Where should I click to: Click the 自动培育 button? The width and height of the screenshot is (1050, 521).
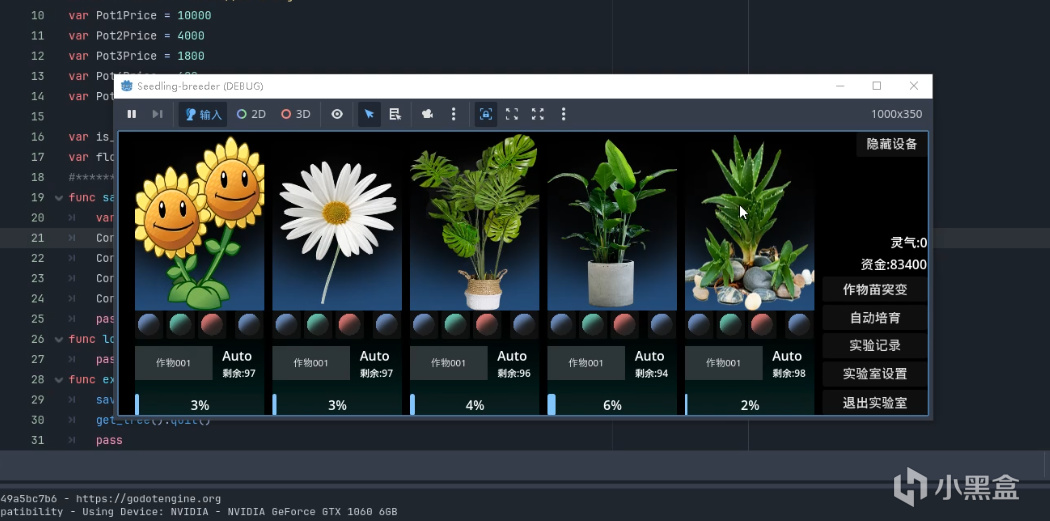click(x=875, y=317)
